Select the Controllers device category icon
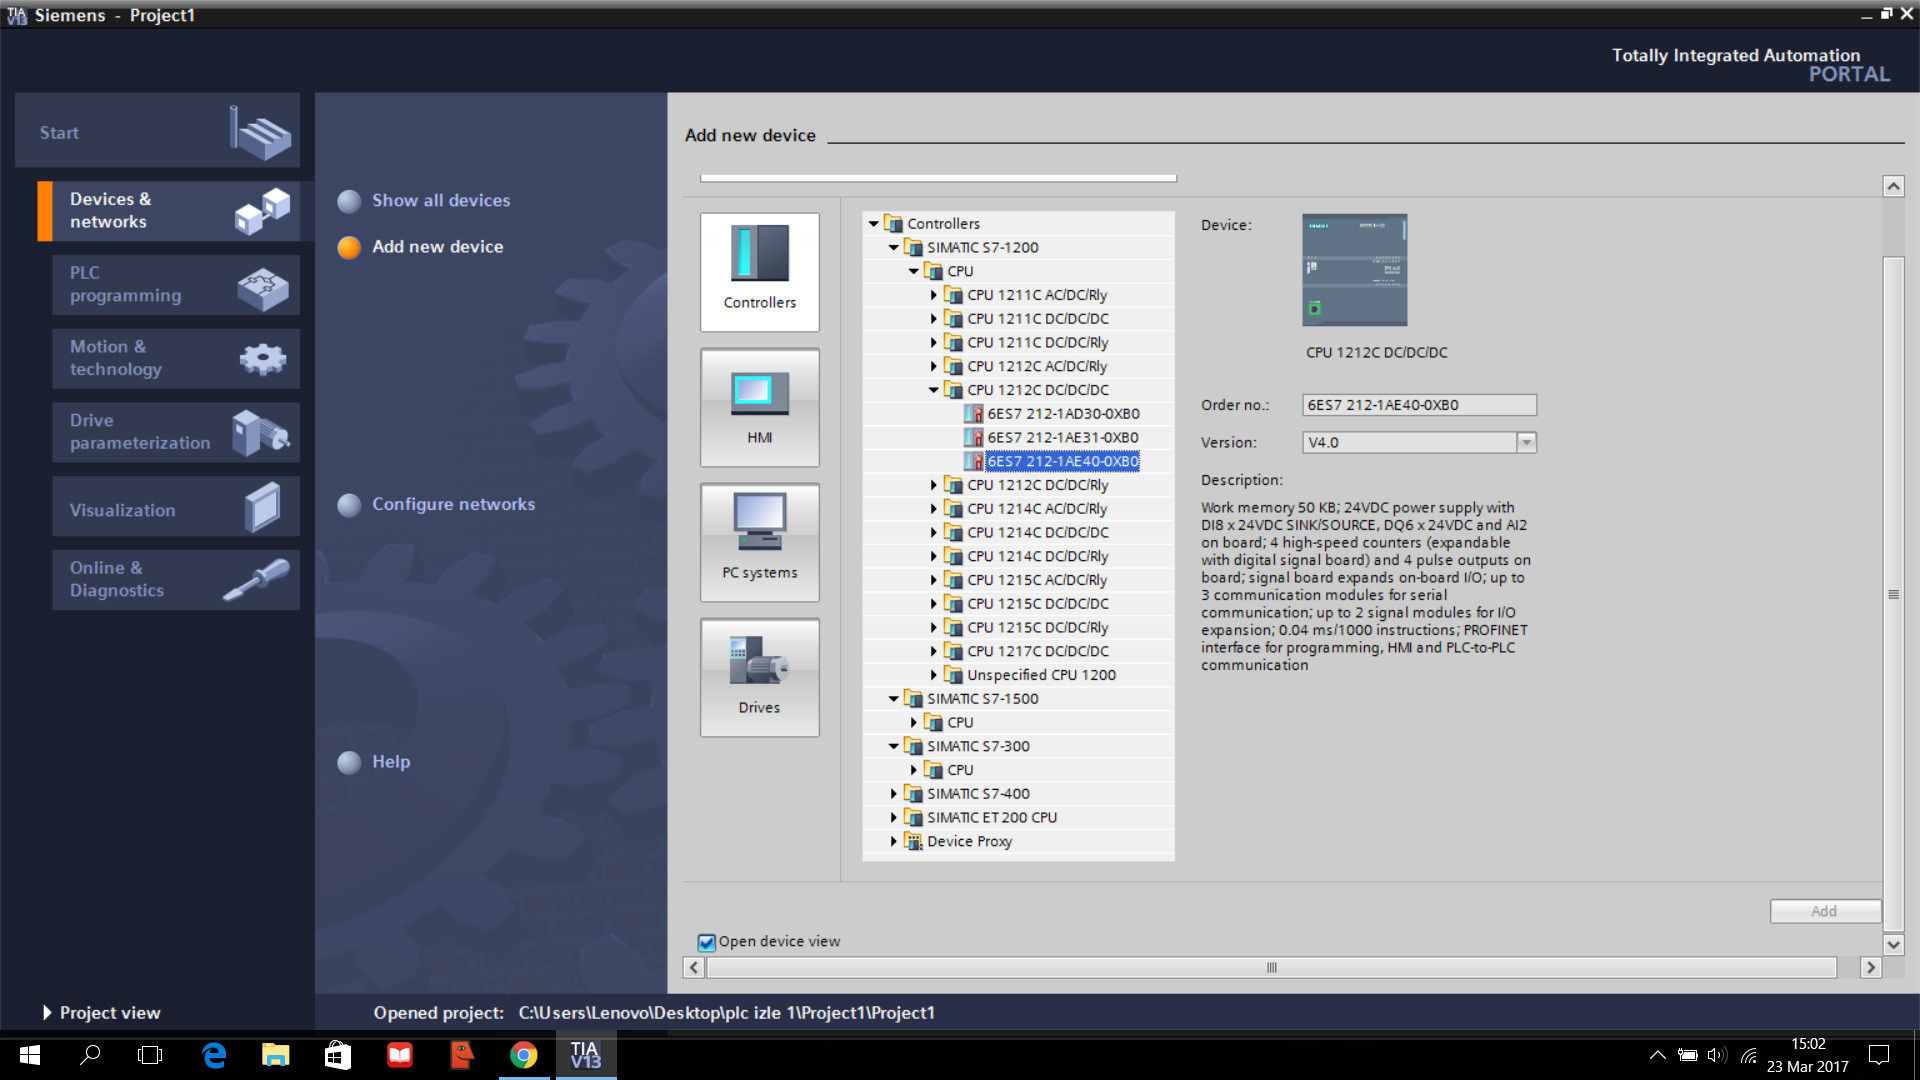 click(x=760, y=272)
